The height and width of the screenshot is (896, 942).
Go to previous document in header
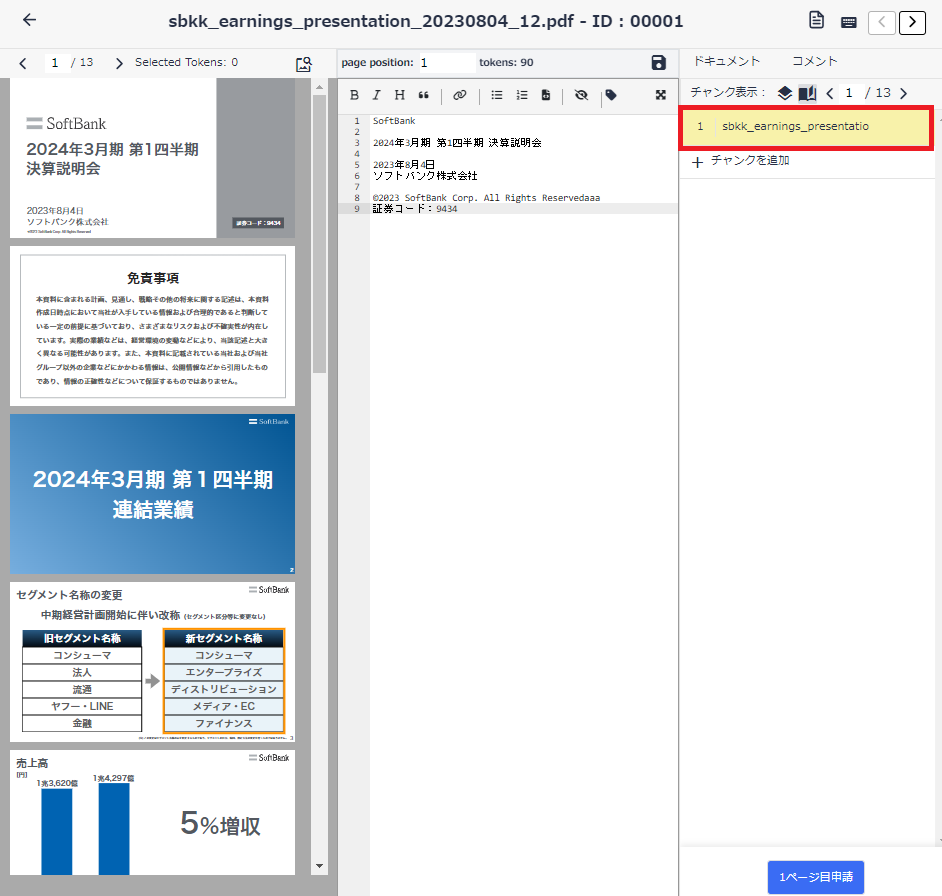pyautogui.click(x=881, y=23)
